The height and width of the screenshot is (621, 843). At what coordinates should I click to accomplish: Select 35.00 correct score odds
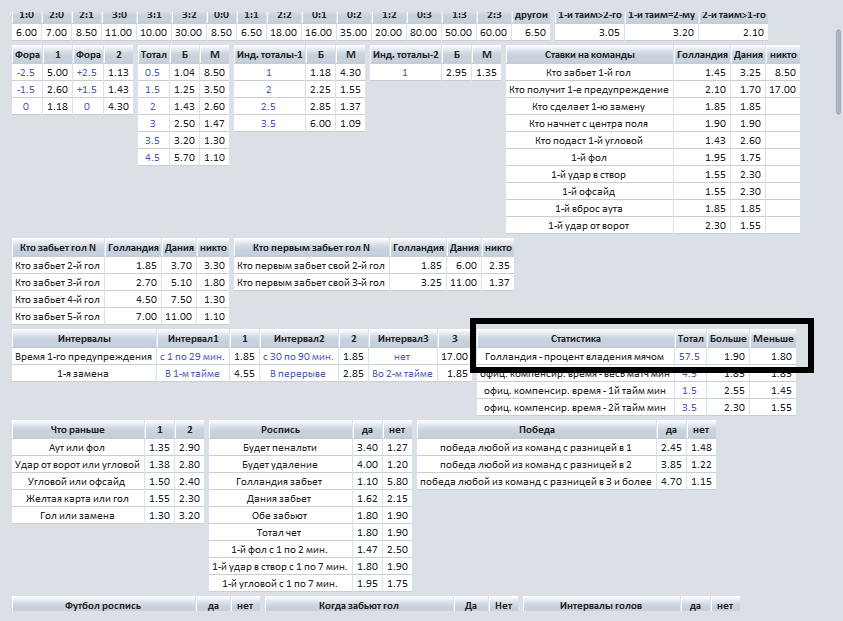pyautogui.click(x=353, y=33)
